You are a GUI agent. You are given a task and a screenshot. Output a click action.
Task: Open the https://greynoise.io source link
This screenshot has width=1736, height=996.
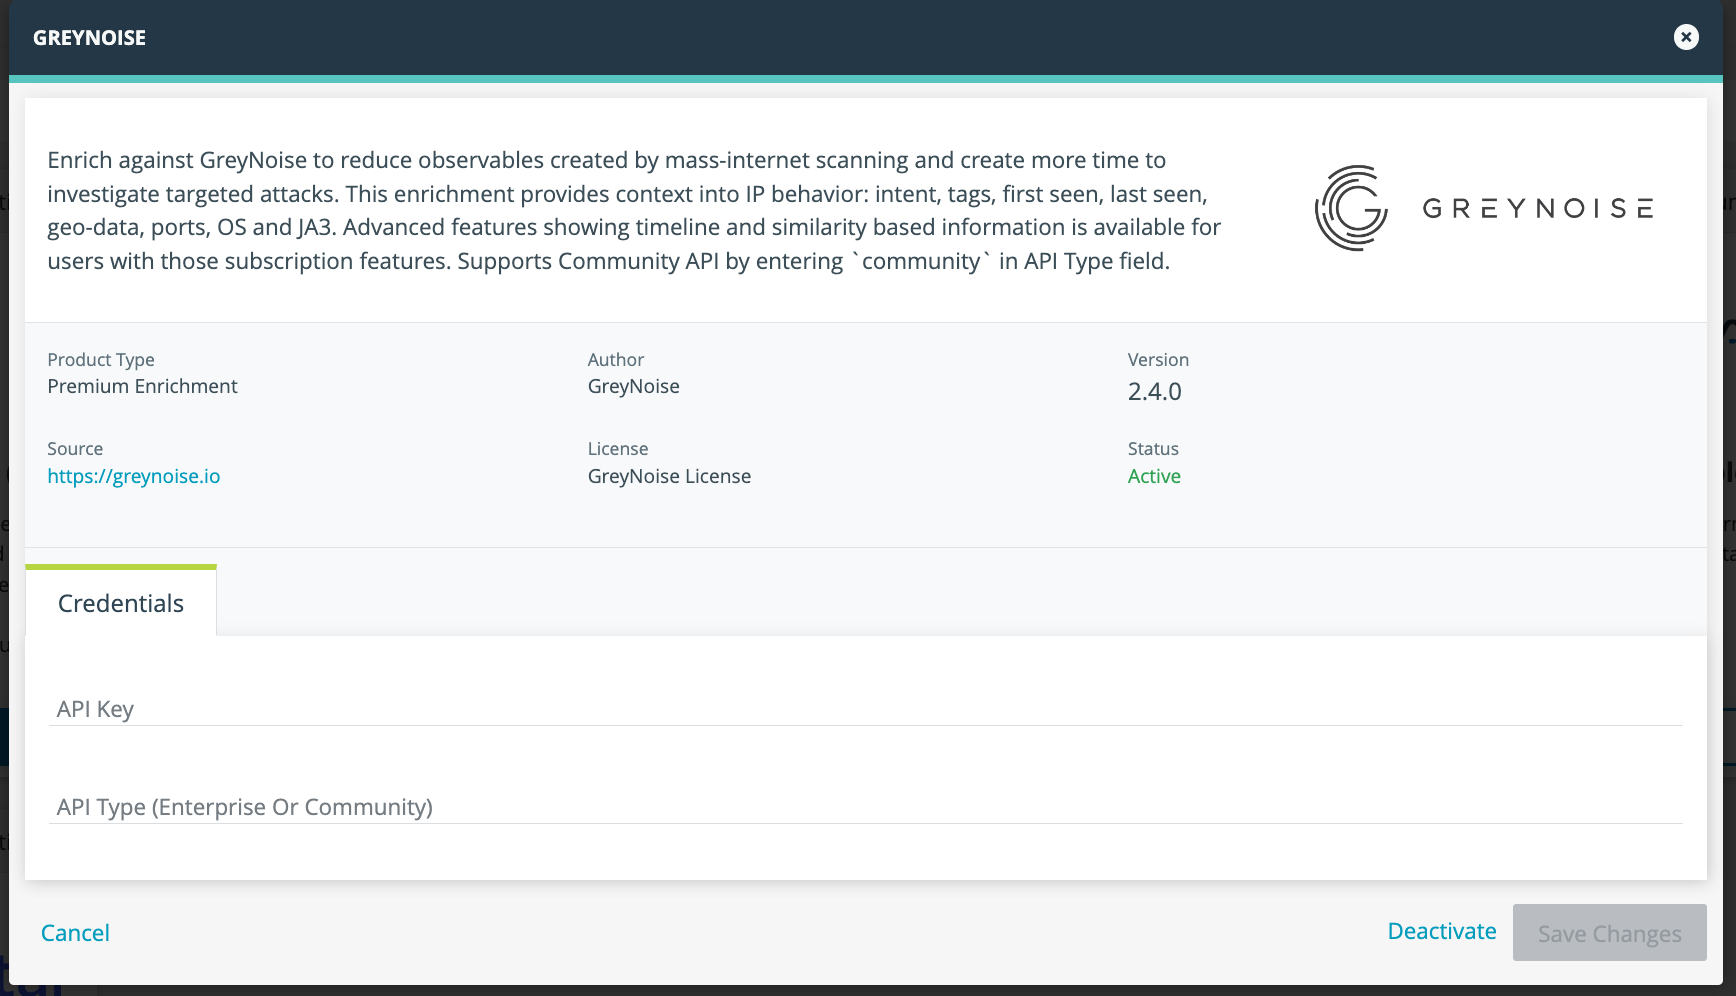(x=134, y=476)
